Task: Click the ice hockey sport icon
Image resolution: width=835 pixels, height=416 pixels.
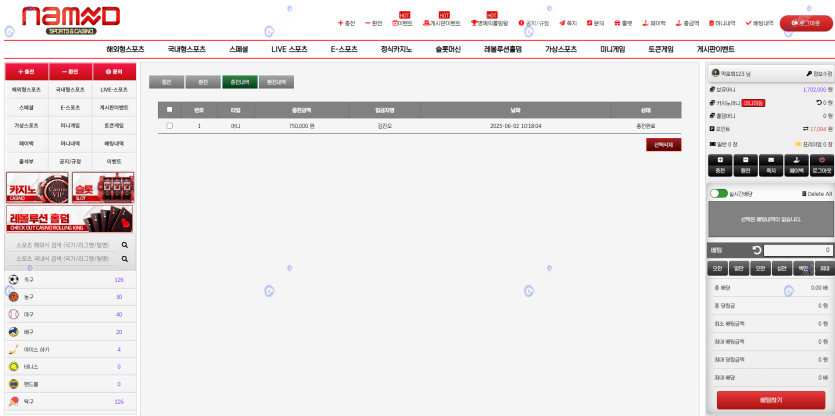Action: 14,349
